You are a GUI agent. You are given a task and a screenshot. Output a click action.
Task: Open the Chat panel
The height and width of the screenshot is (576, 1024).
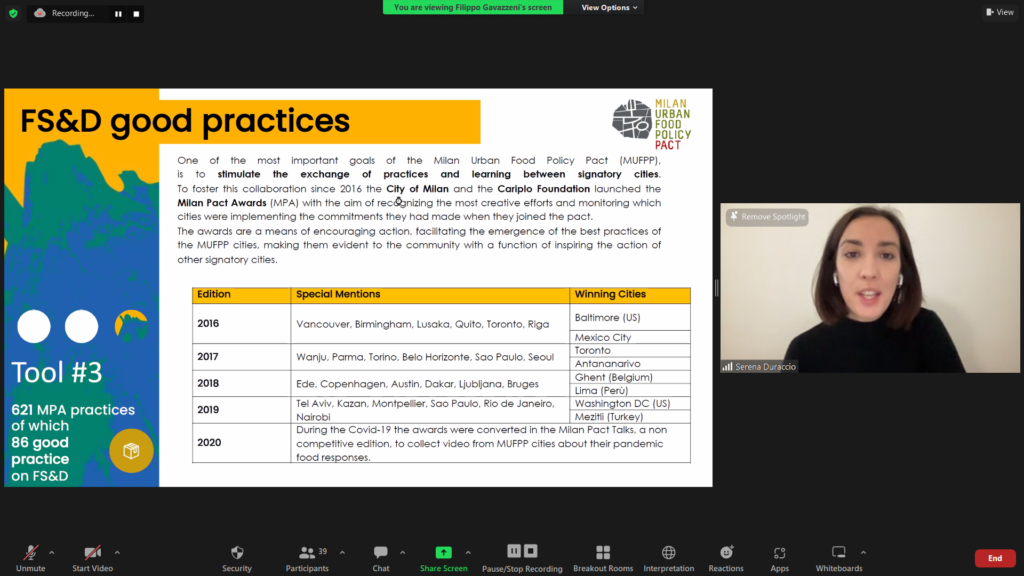point(380,553)
